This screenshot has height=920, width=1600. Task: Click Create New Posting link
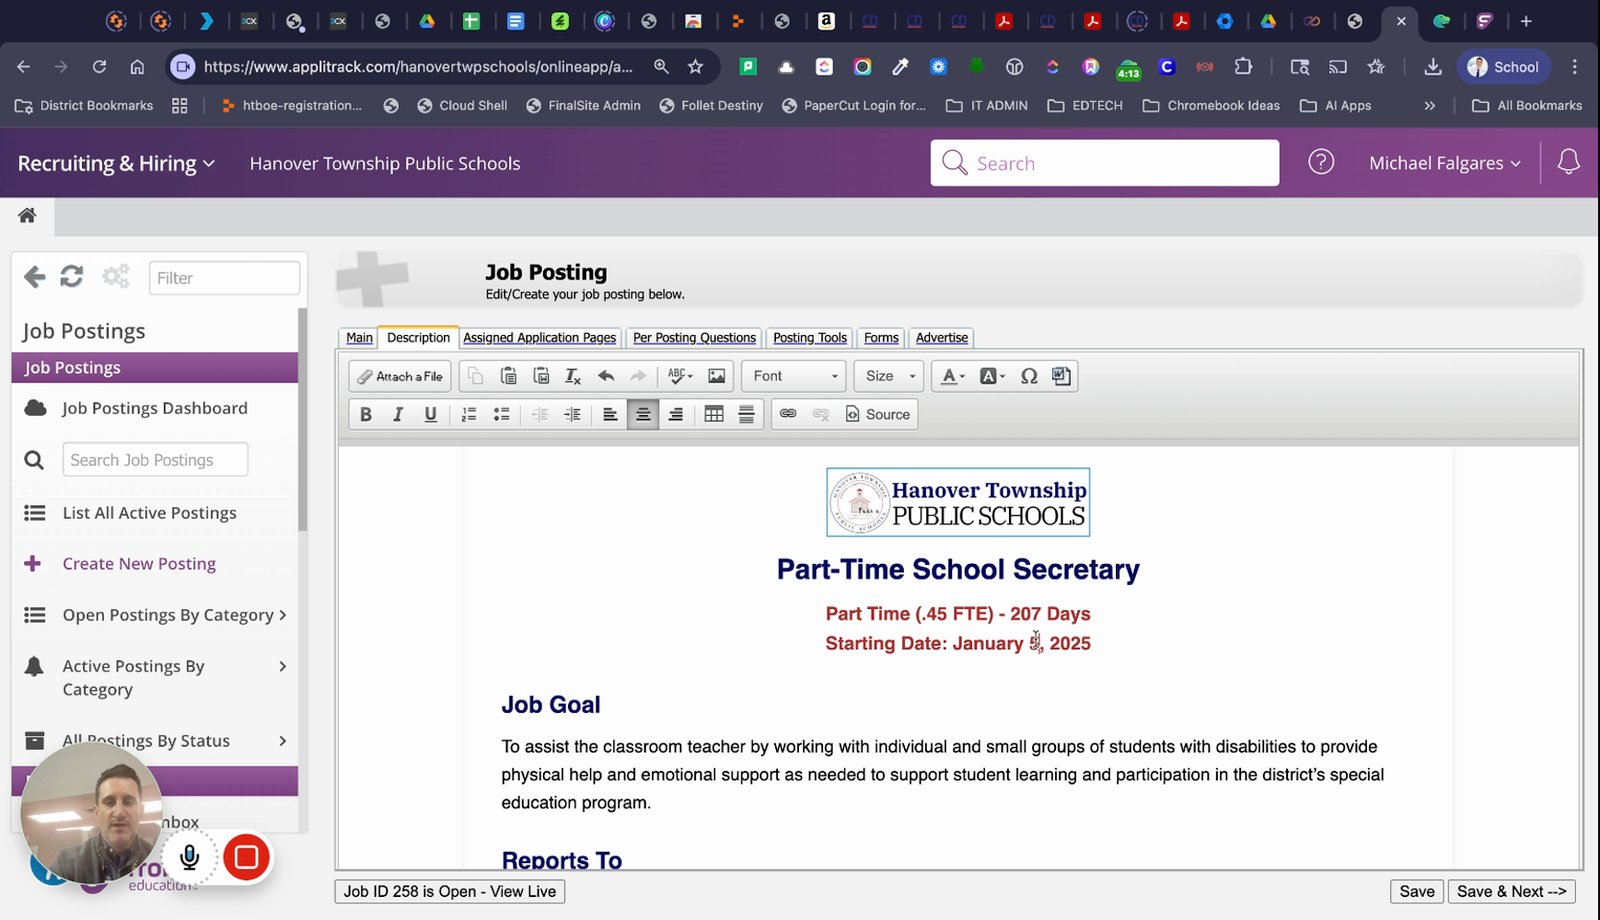139,564
